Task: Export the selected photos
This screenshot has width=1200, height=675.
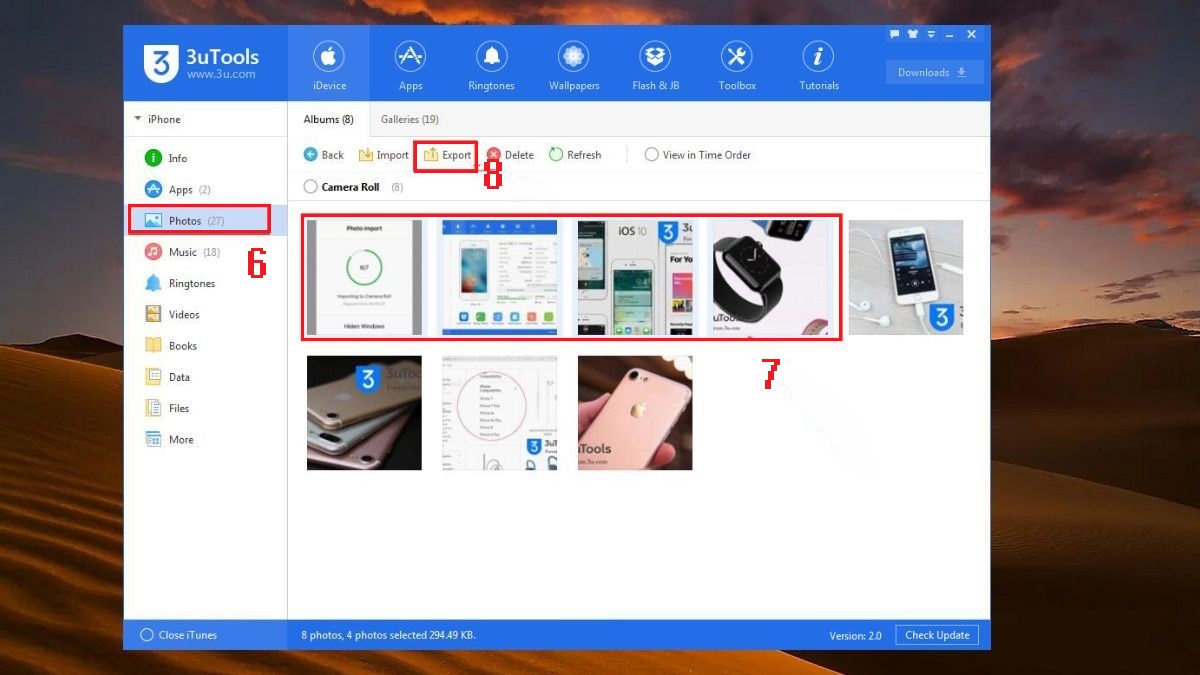Action: coord(447,155)
